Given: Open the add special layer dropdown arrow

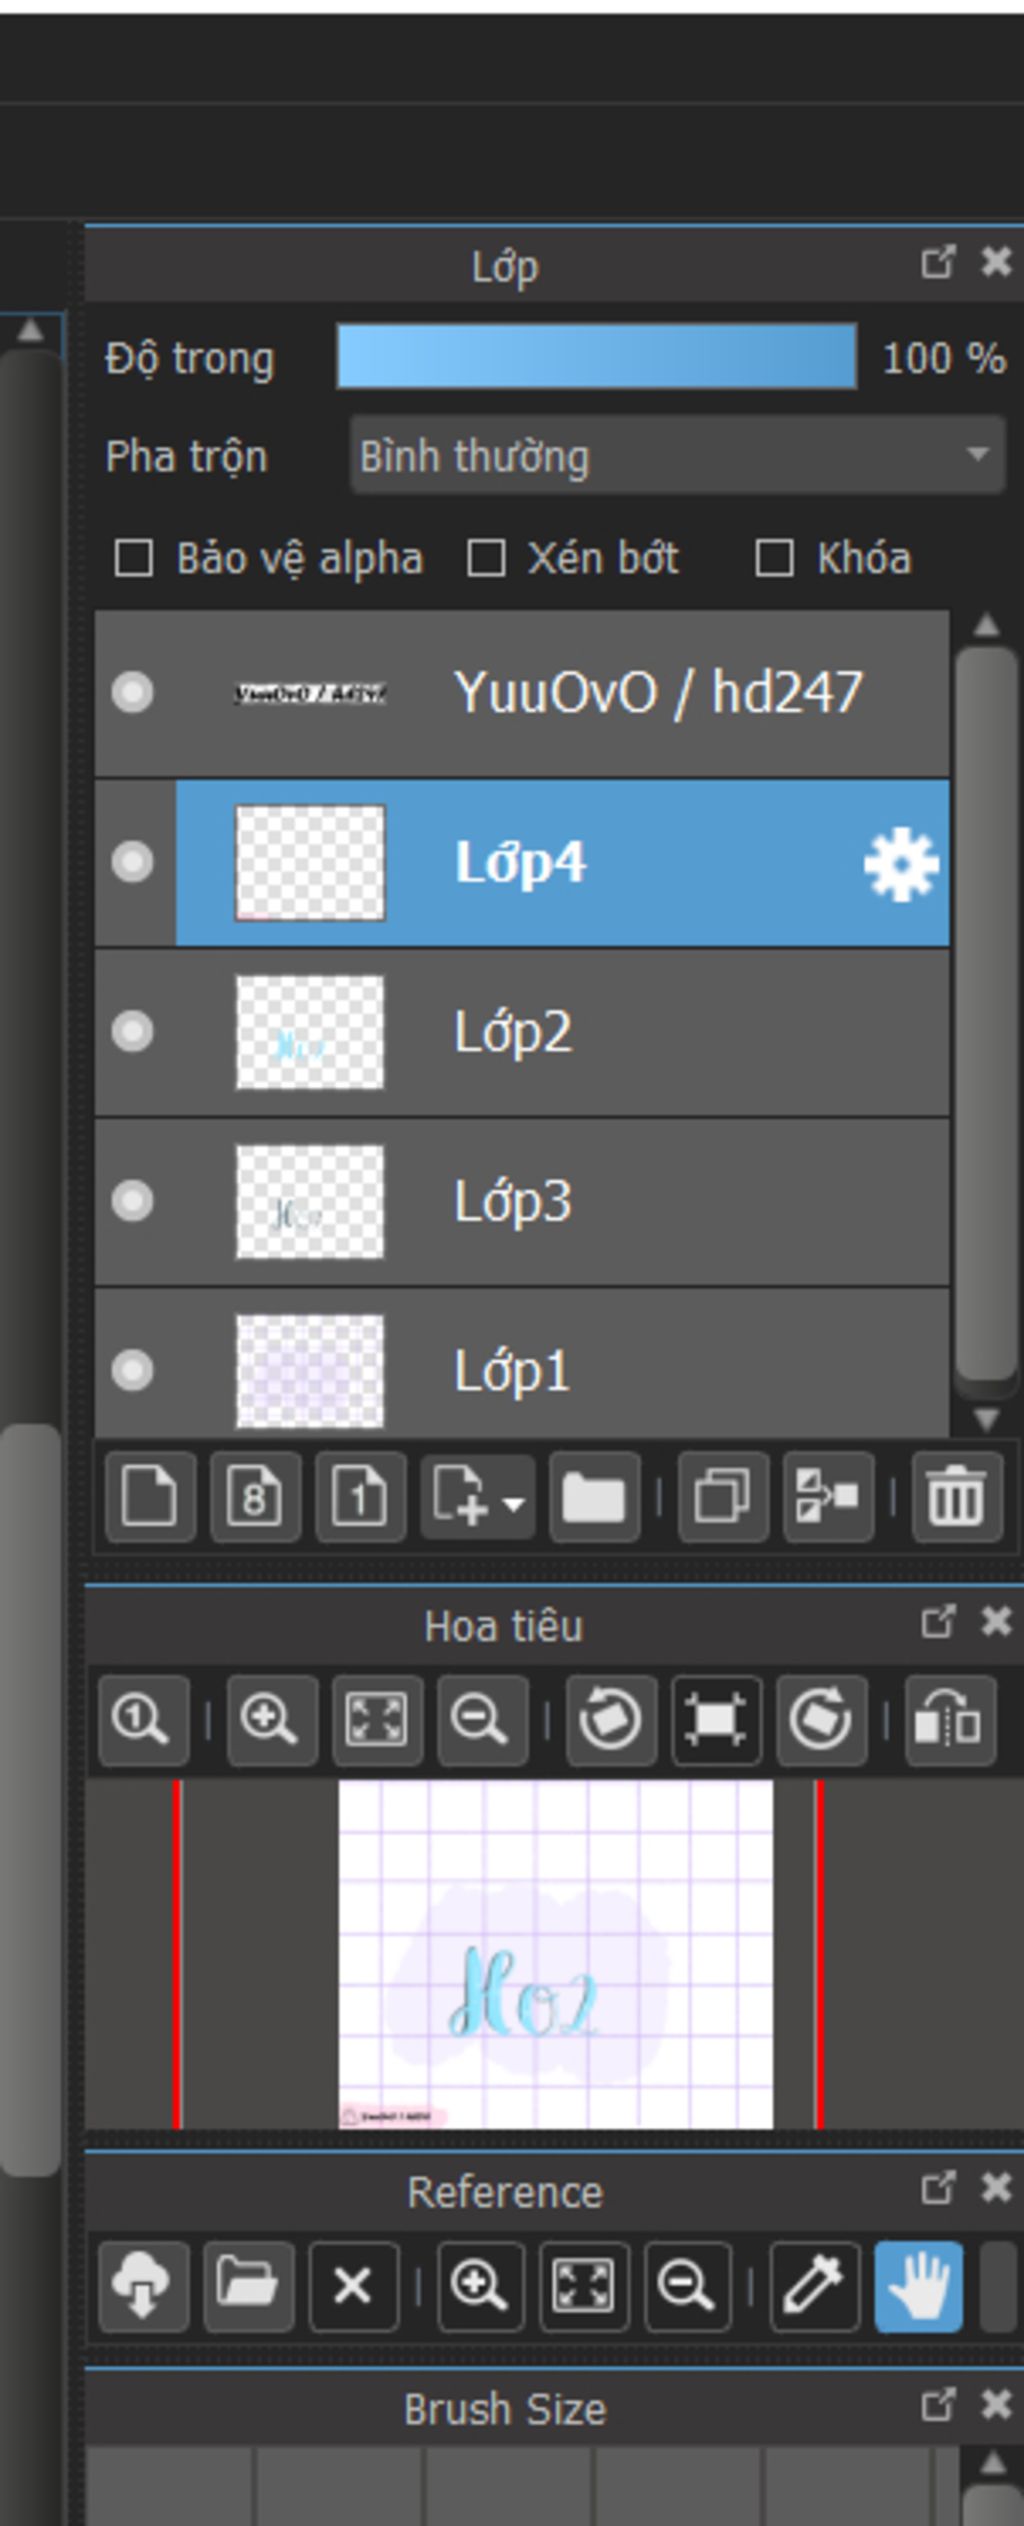Looking at the screenshot, I should (514, 1502).
